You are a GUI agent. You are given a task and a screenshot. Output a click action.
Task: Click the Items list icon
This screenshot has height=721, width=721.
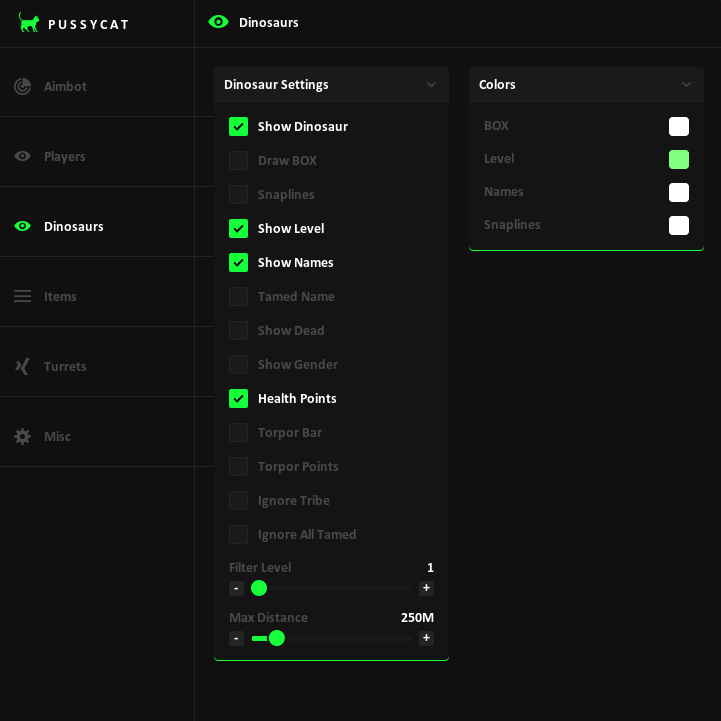pyautogui.click(x=23, y=297)
